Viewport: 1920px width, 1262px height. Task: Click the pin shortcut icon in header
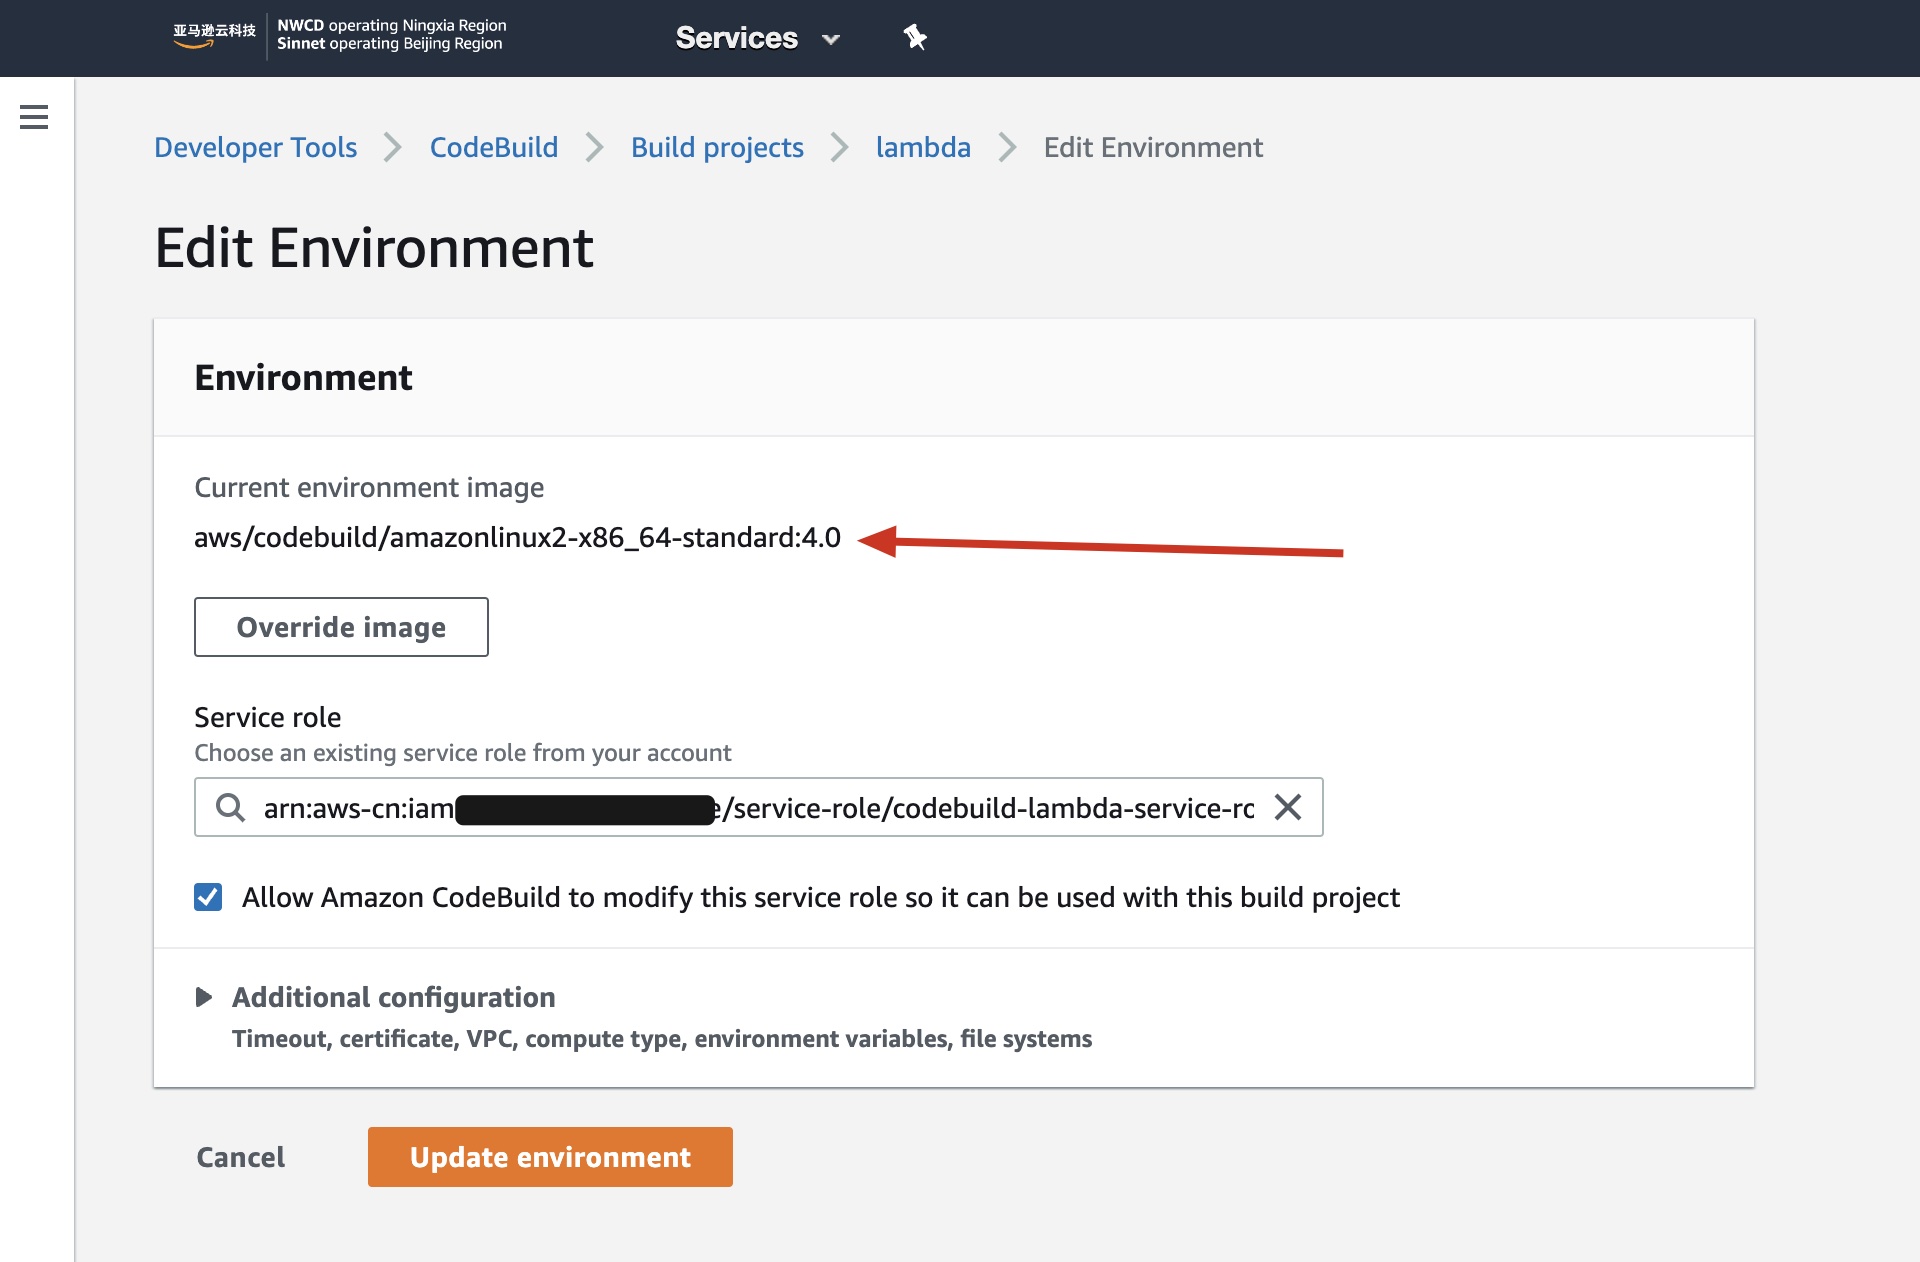914,38
